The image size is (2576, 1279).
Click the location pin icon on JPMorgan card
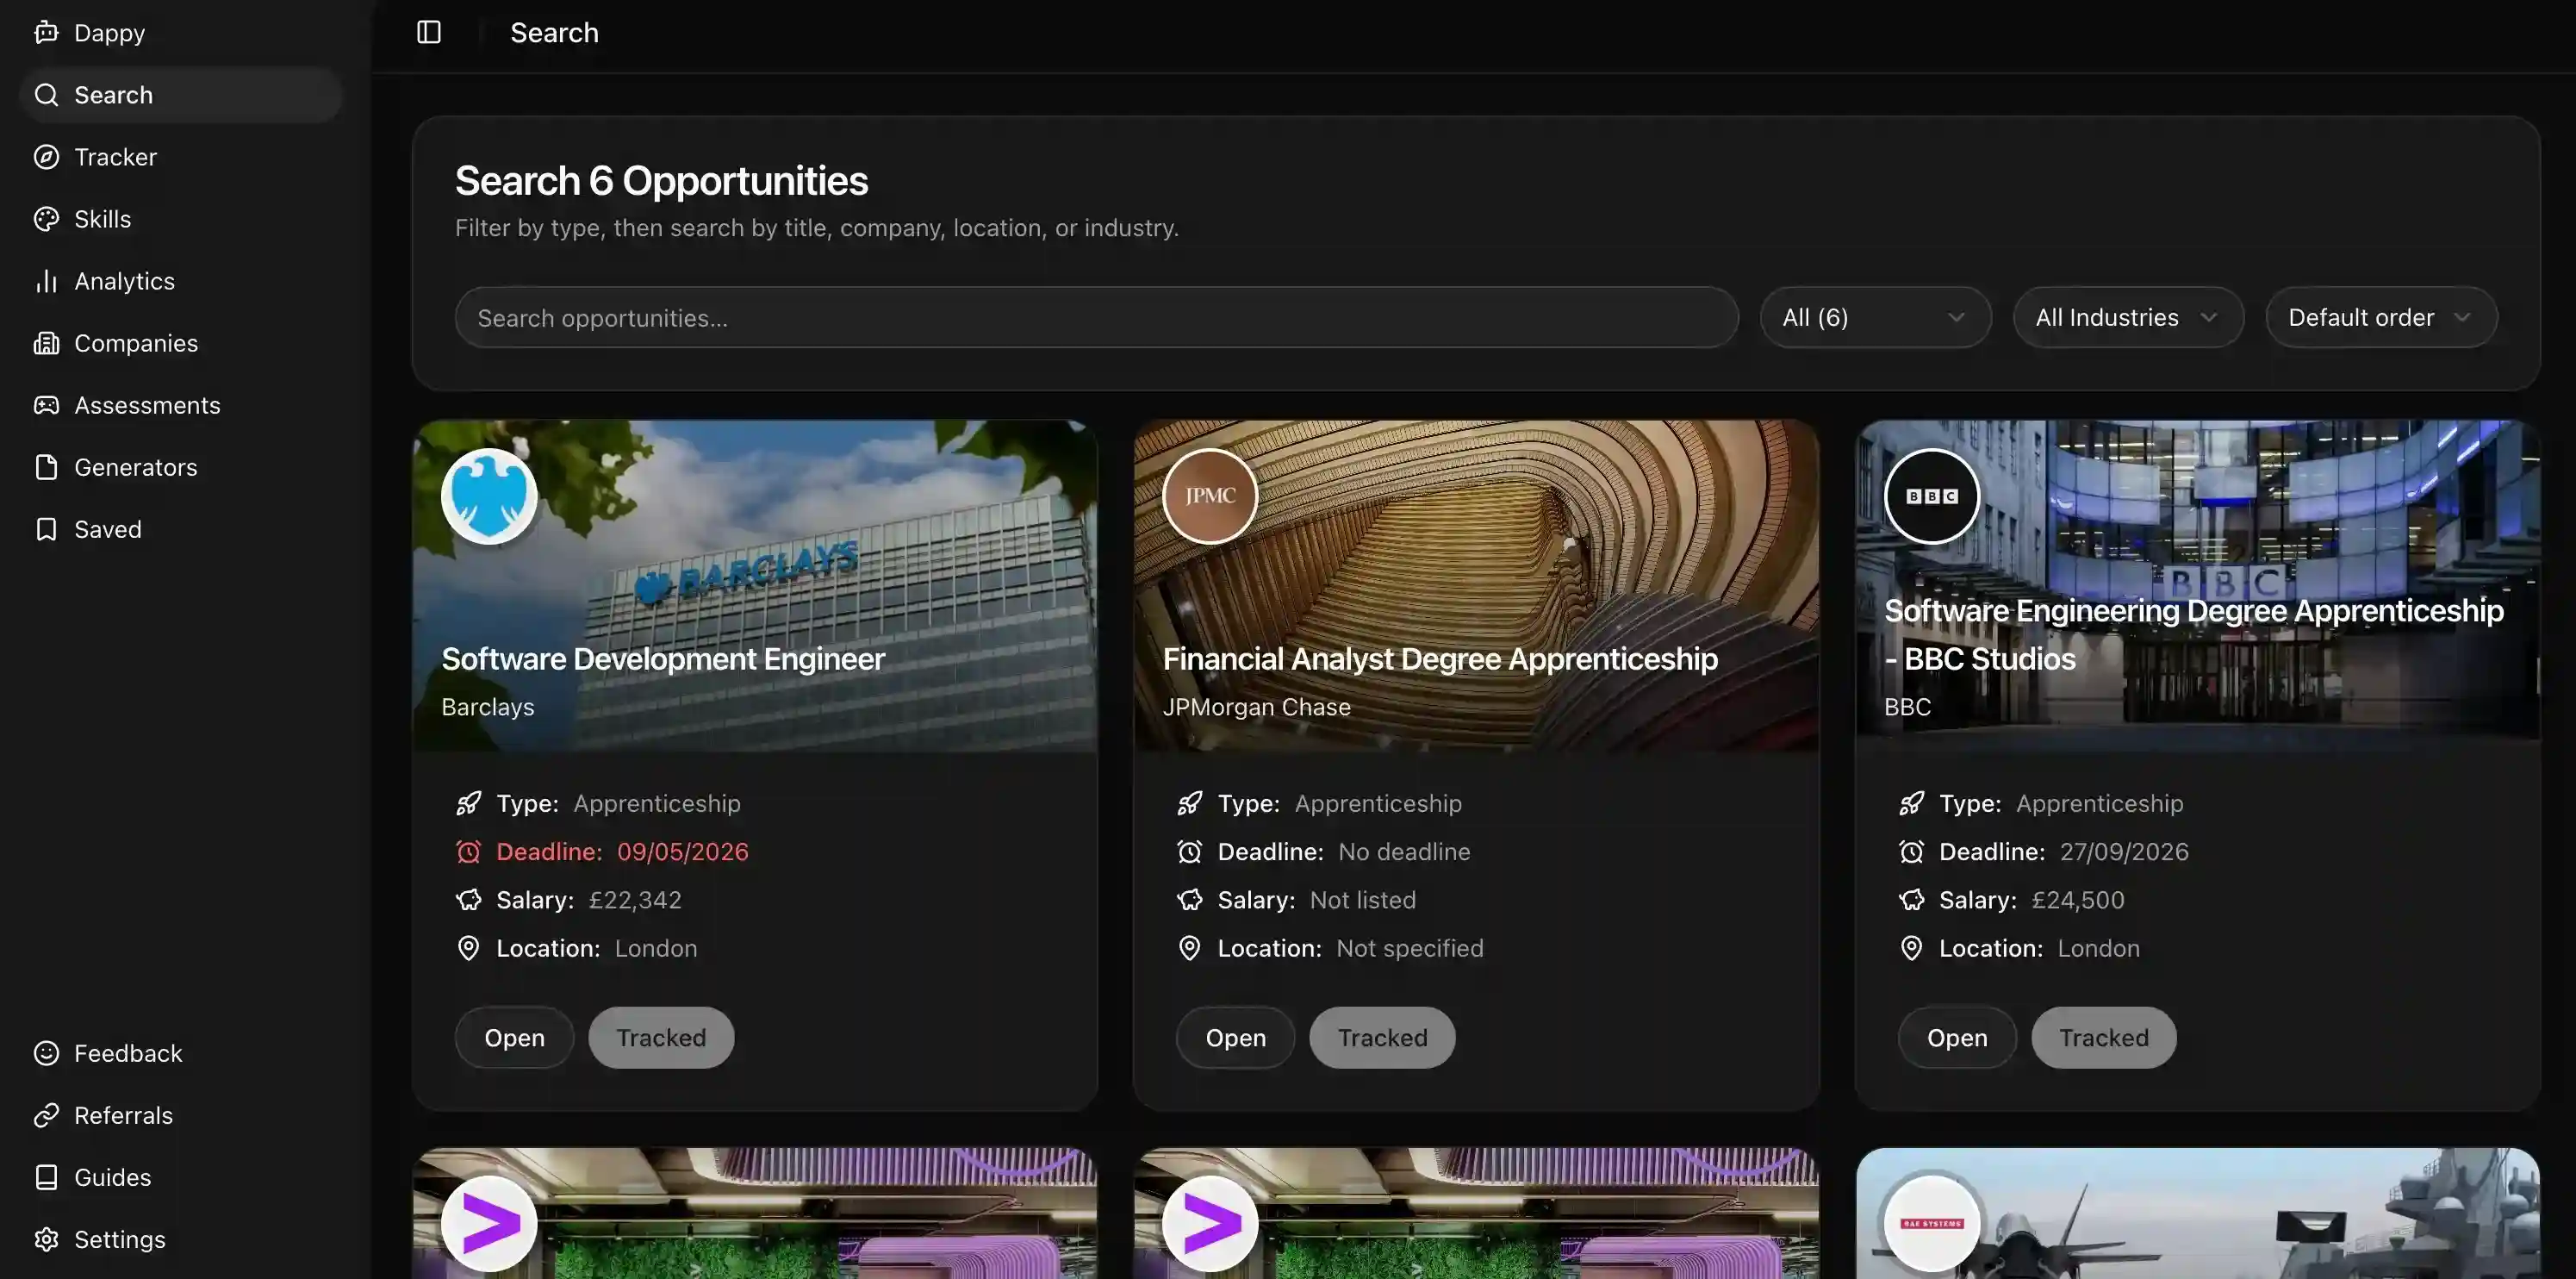tap(1189, 947)
